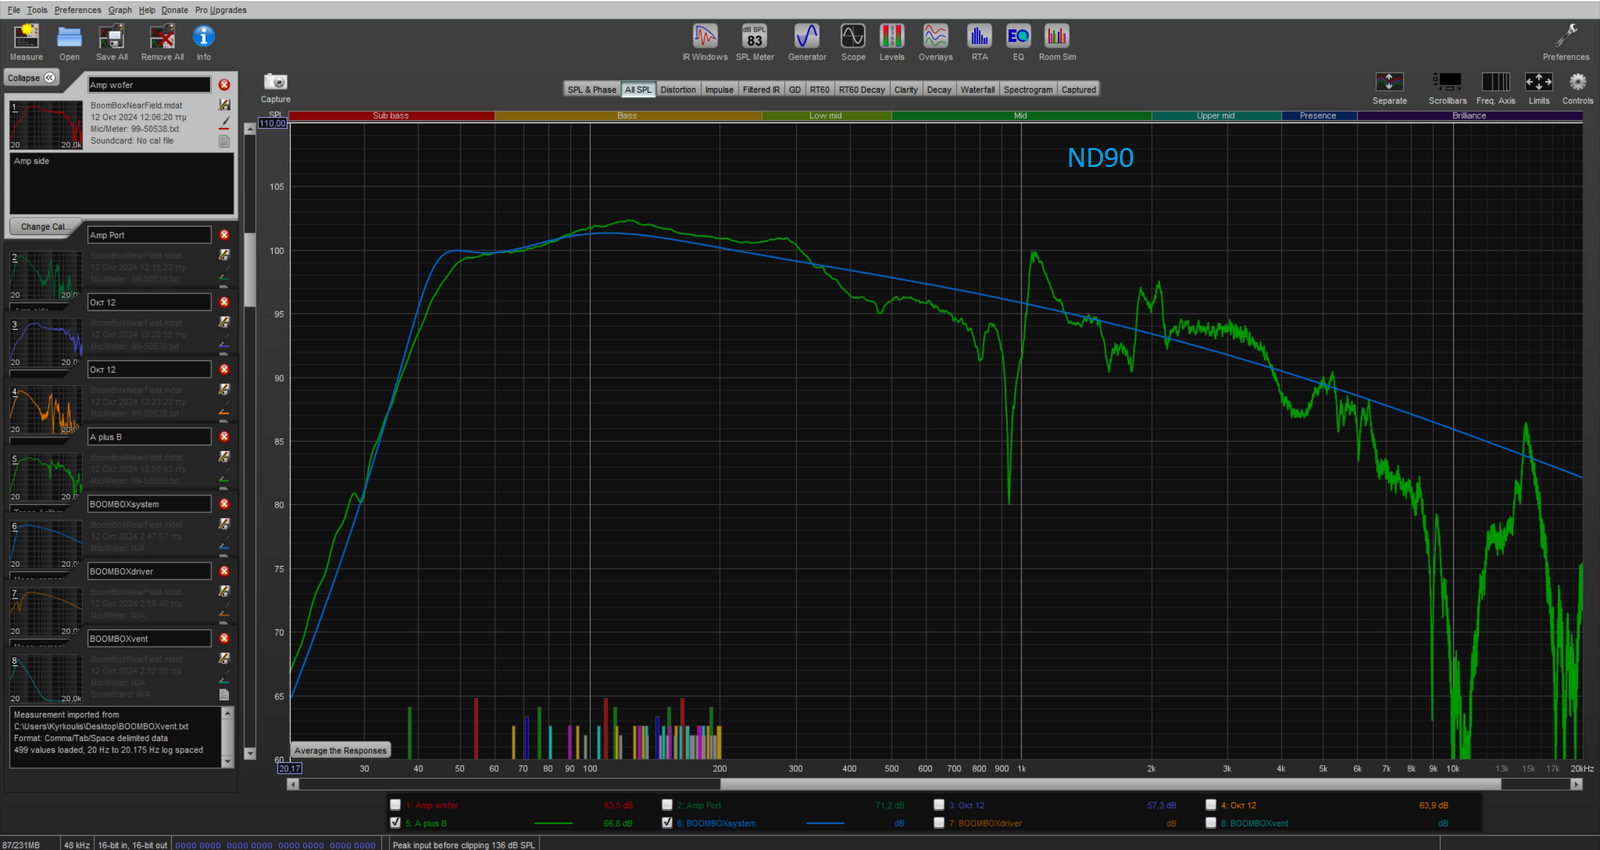1600x850 pixels.
Task: Click graph scrollbar left arrow
Action: pos(293,785)
